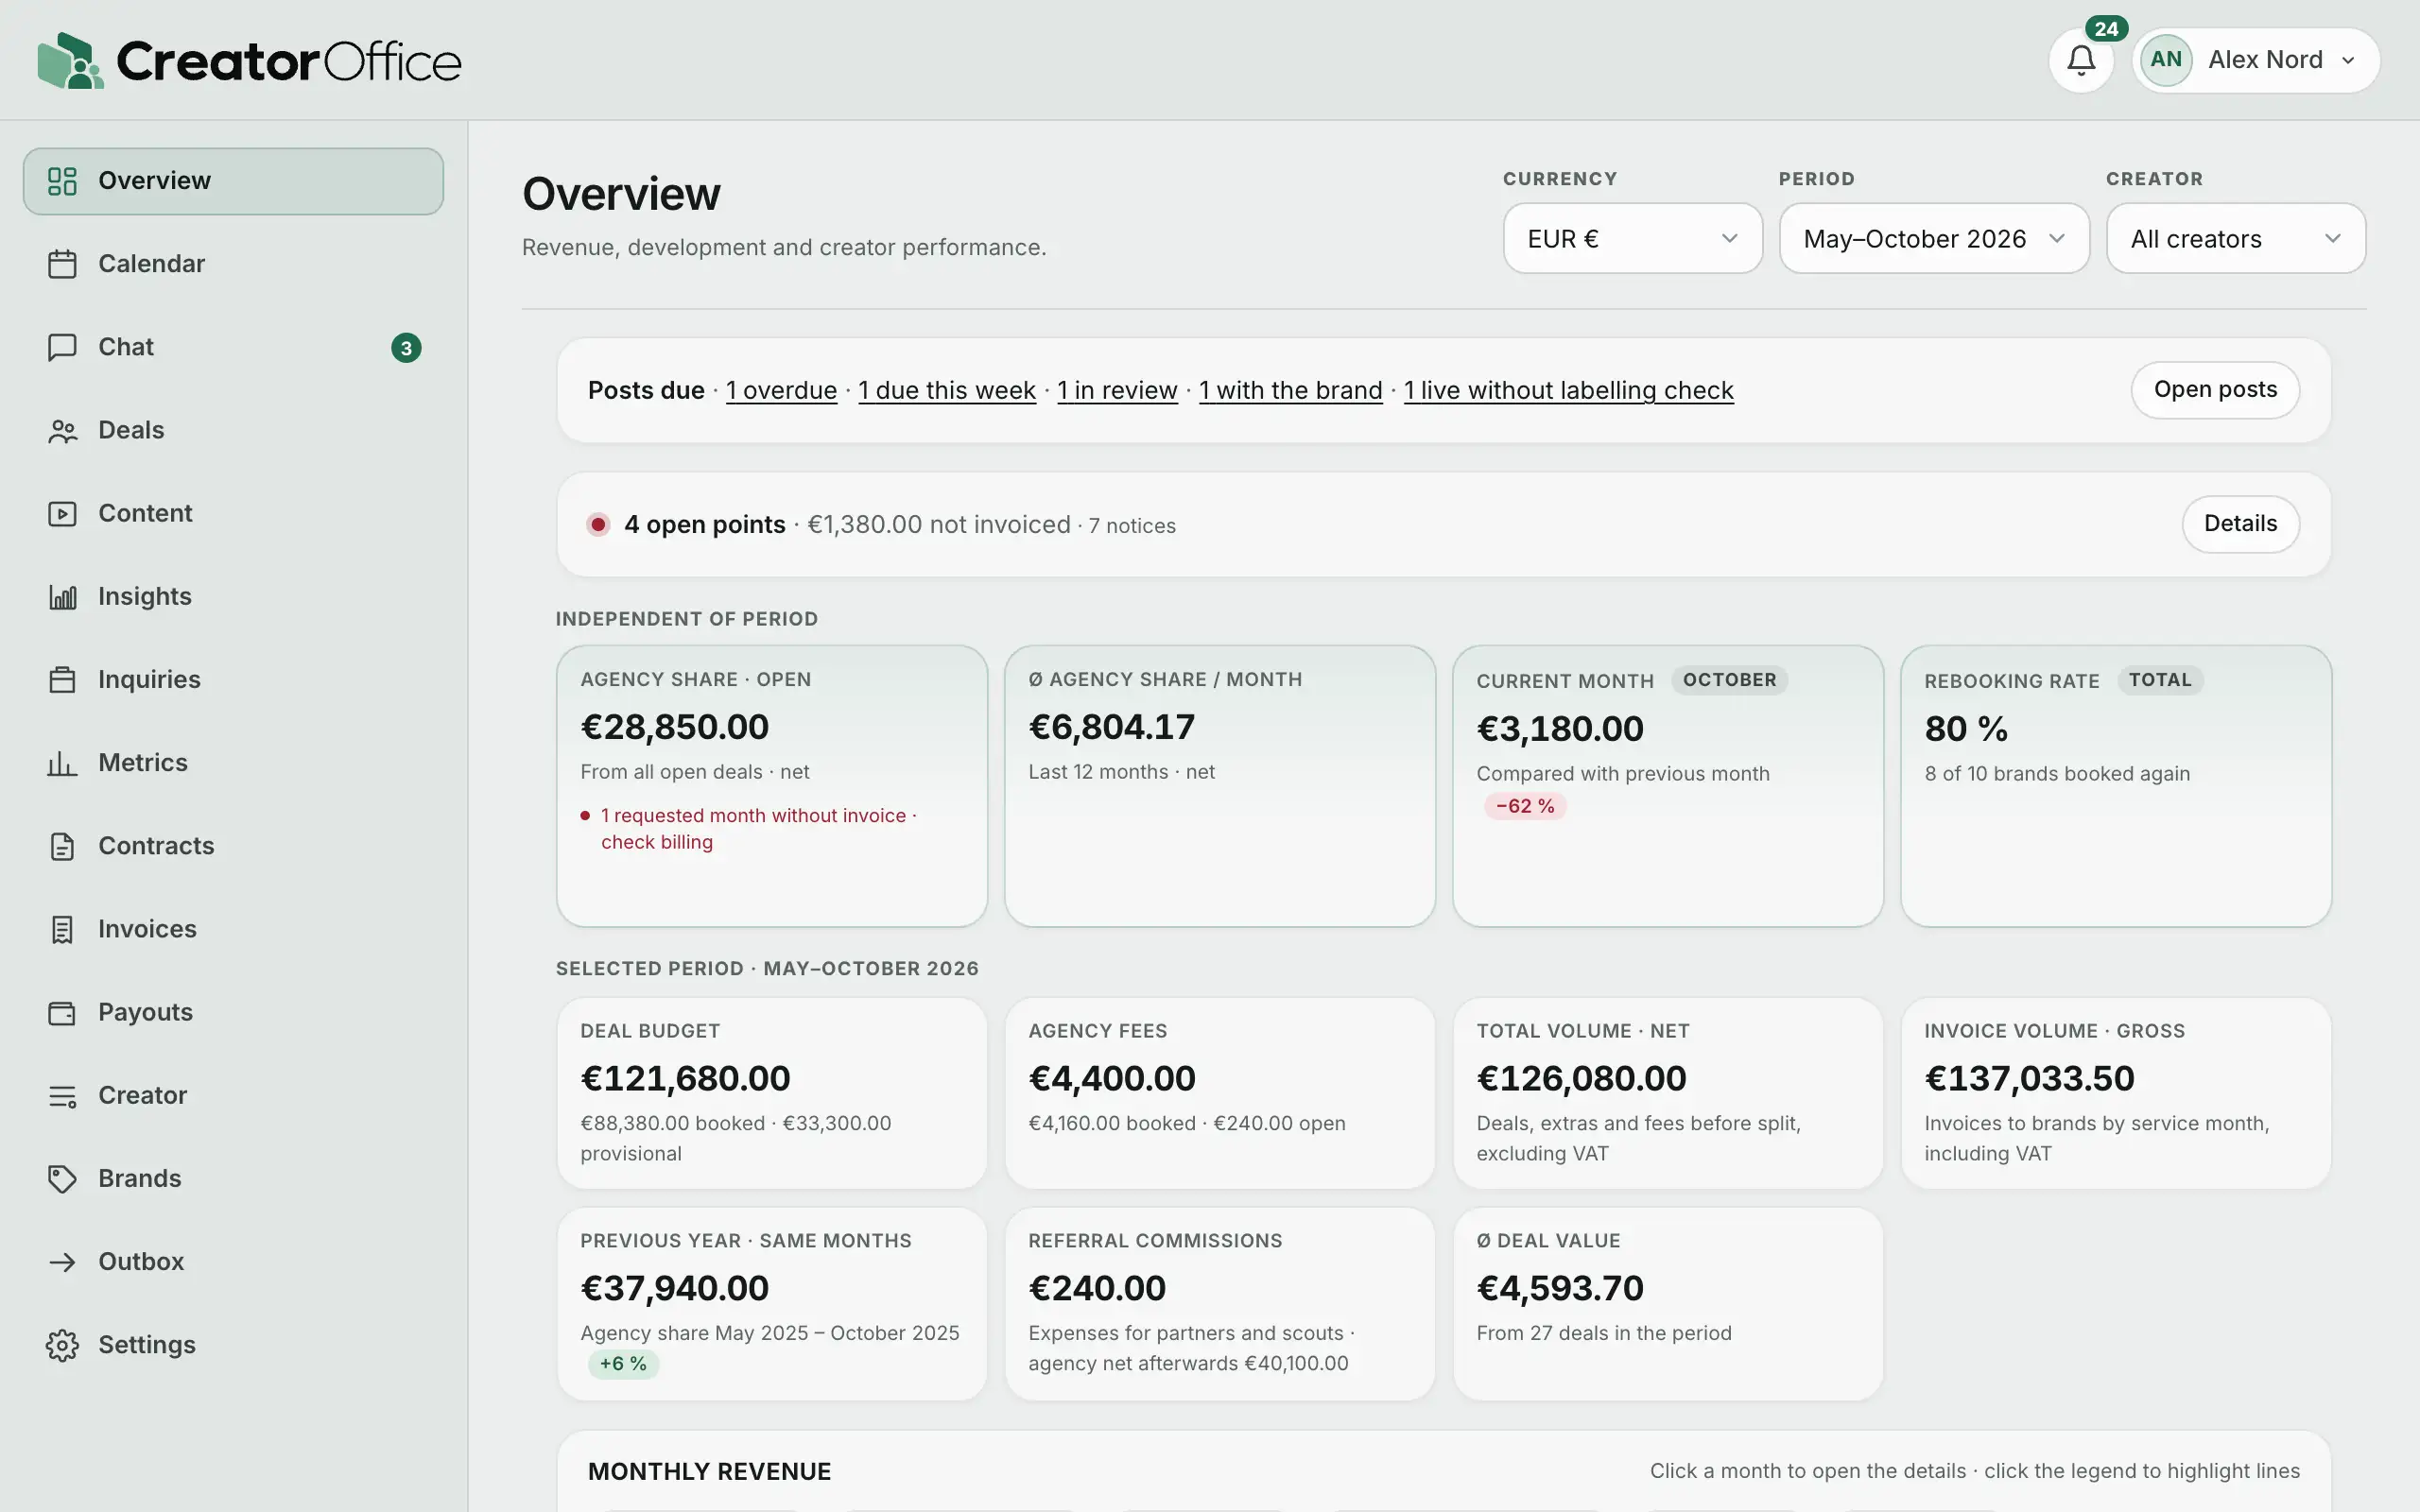Click the notification count badge 24
This screenshot has height=1512, width=2420.
[x=2106, y=28]
